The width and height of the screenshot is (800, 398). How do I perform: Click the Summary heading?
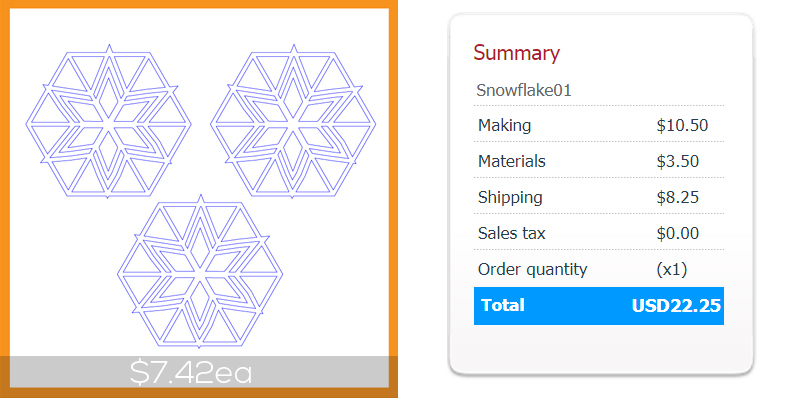coord(516,53)
